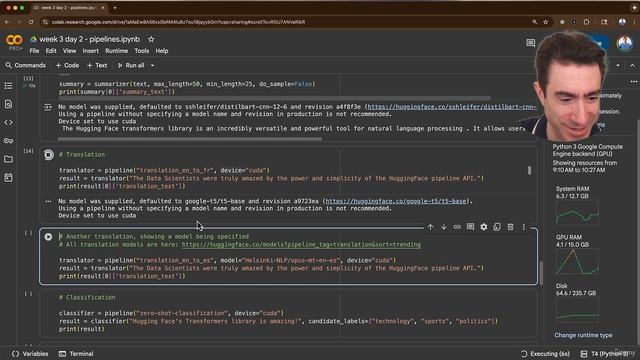The width and height of the screenshot is (640, 360).
Task: Open the user account avatar
Action: 624,43
